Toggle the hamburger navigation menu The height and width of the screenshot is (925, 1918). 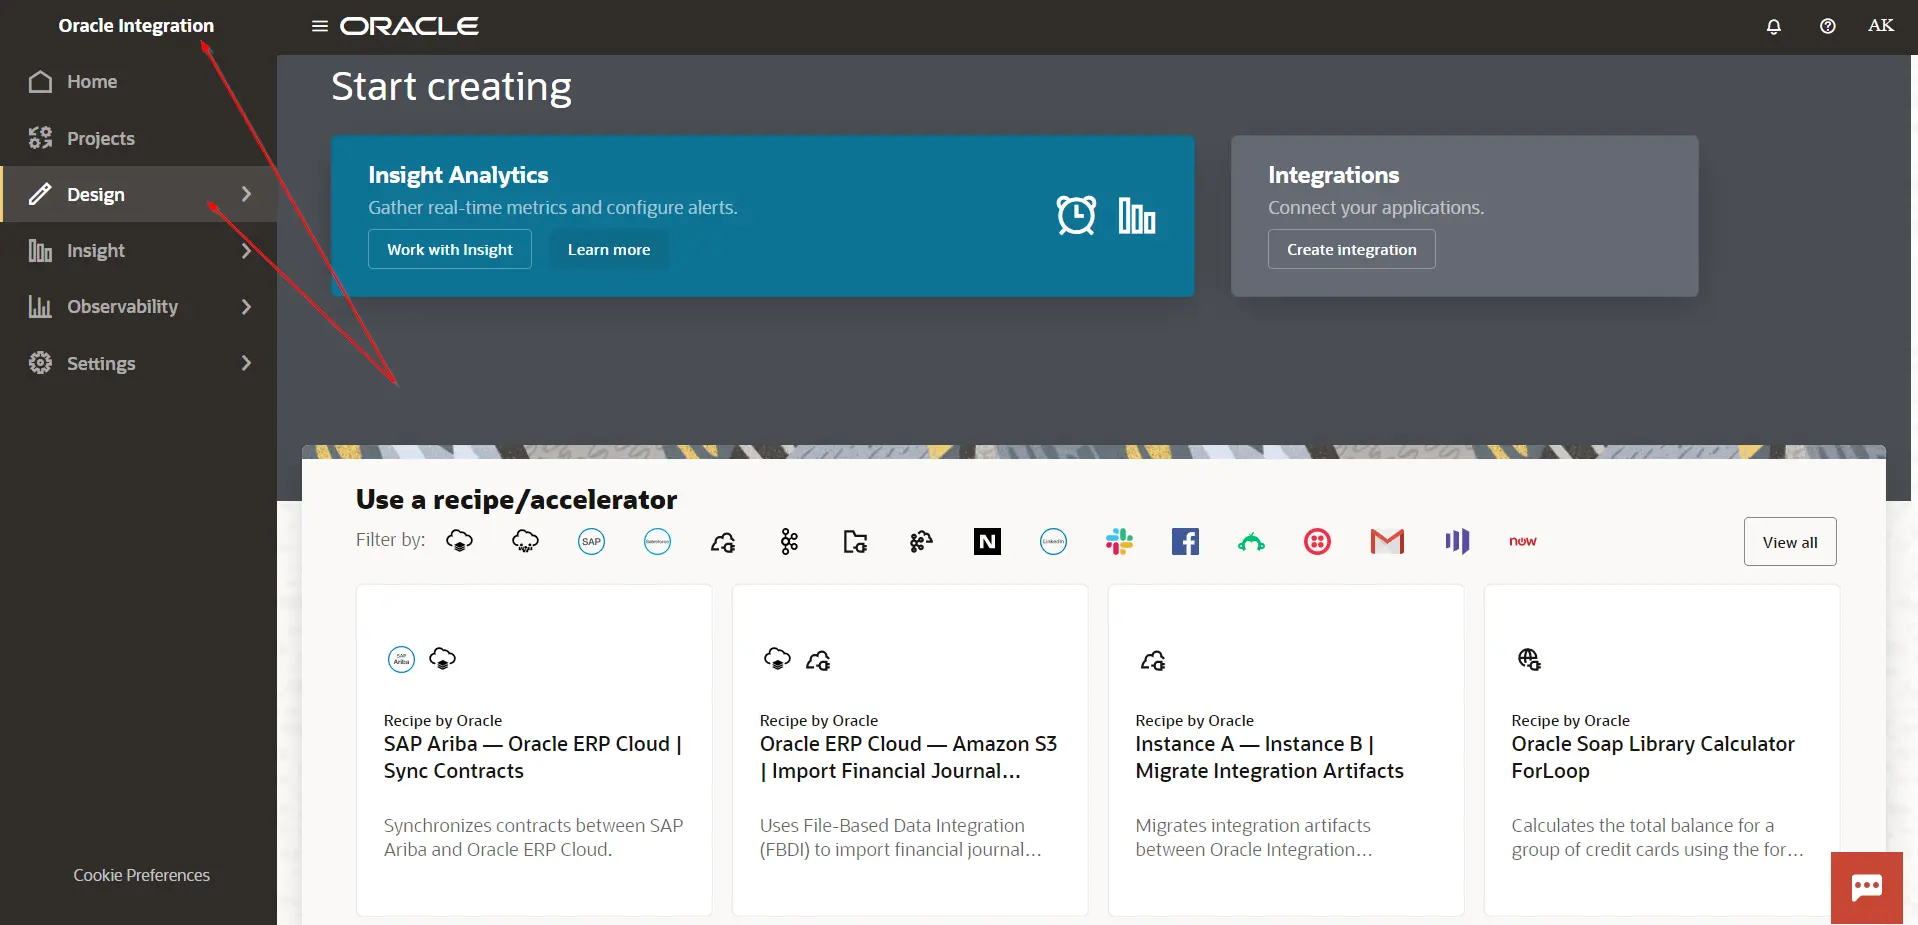pos(320,26)
